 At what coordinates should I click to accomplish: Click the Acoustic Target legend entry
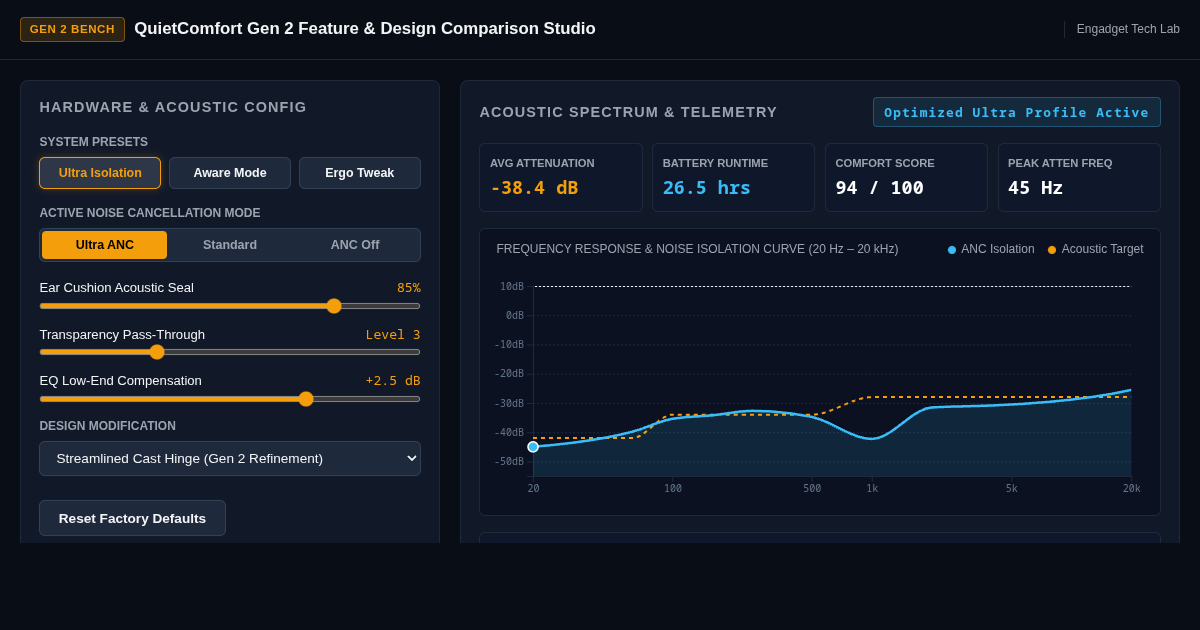(x=1095, y=249)
